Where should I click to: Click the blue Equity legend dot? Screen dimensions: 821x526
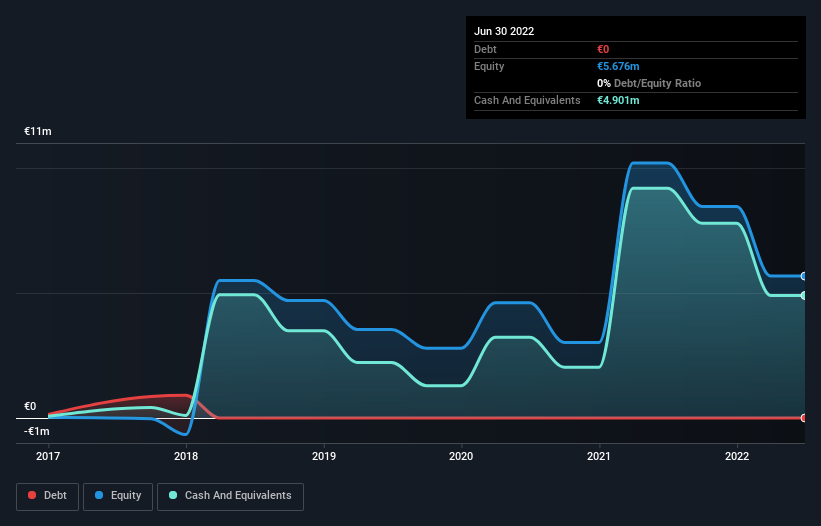coord(99,495)
